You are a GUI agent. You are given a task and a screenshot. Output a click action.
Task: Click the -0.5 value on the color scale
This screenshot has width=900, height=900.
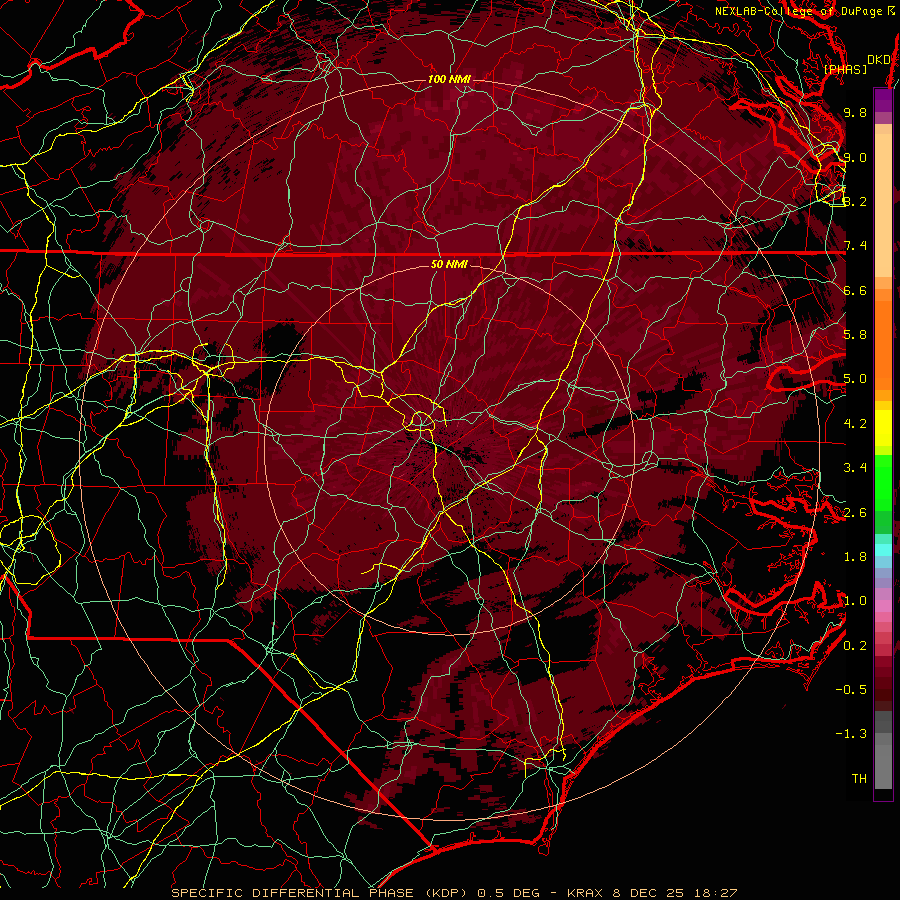pyautogui.click(x=851, y=690)
